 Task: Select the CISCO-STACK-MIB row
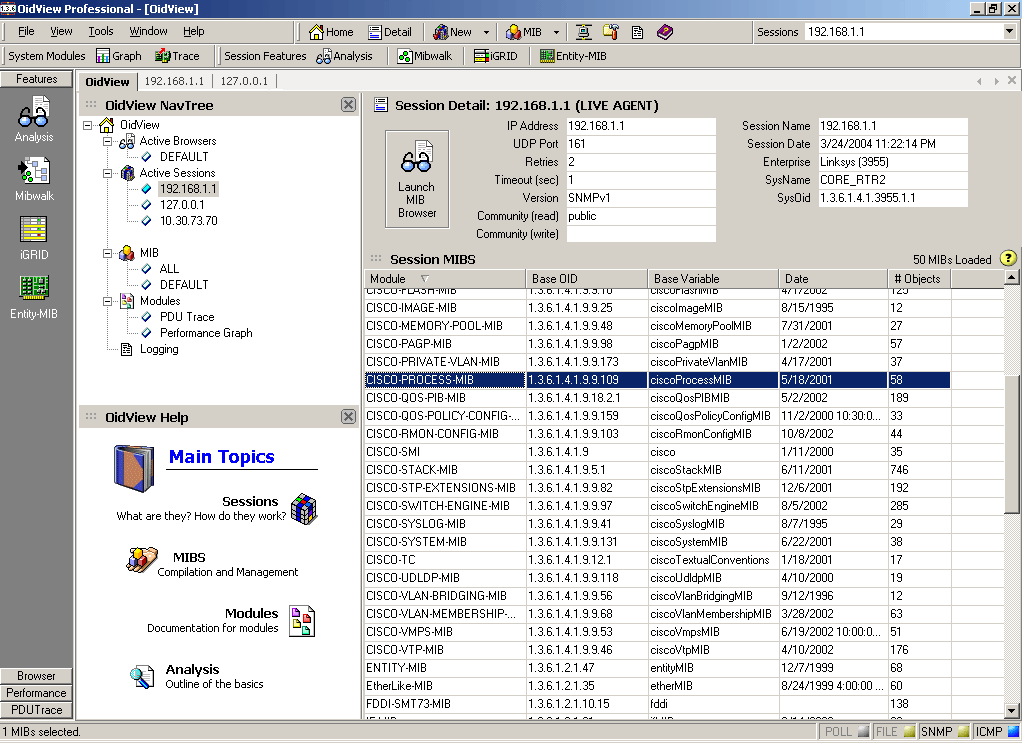tap(412, 470)
